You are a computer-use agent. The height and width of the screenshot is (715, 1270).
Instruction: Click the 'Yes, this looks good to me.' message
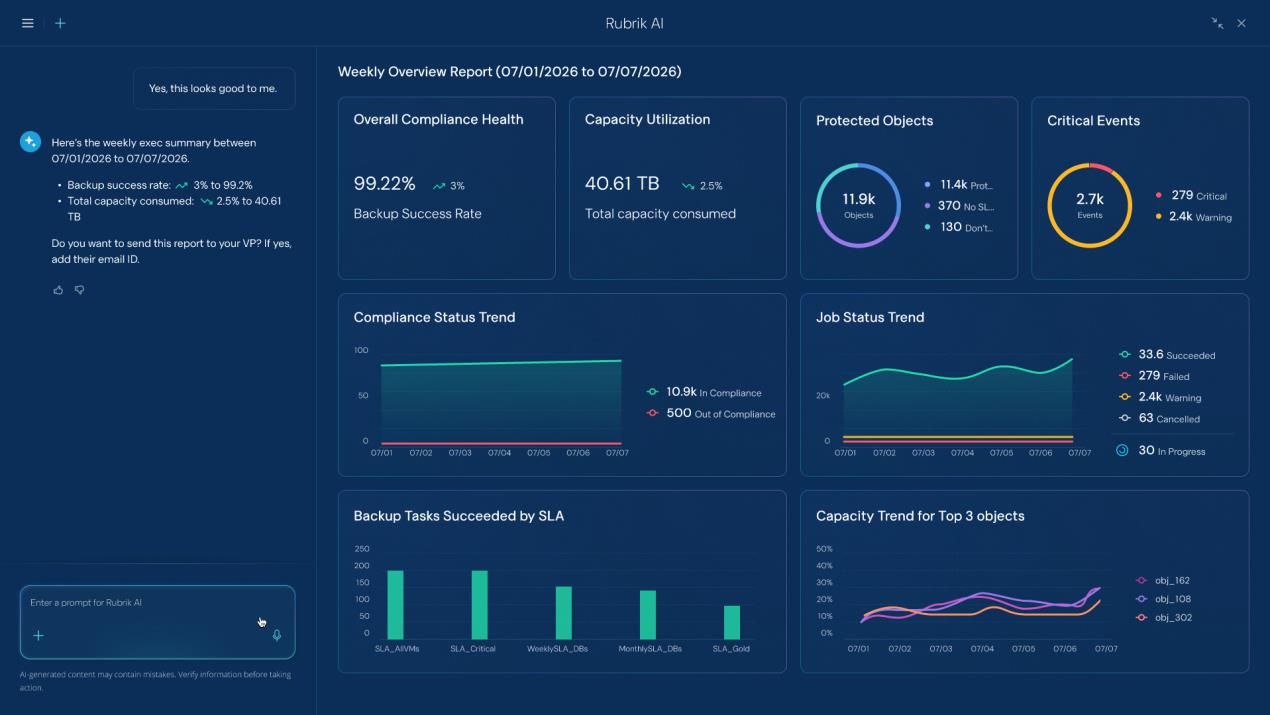pos(213,88)
